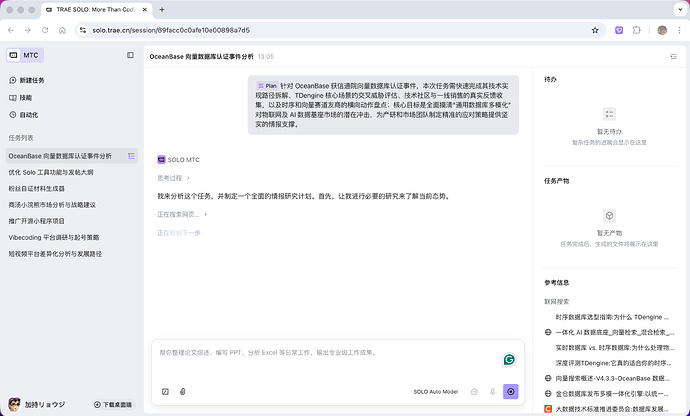Viewport: 690px width, 416px height.
Task: Click the slash command icon in input
Action: click(x=165, y=391)
